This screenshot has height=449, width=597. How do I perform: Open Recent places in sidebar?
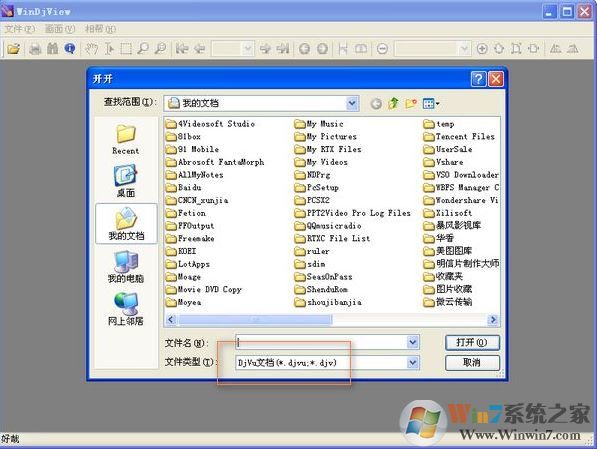coord(126,139)
